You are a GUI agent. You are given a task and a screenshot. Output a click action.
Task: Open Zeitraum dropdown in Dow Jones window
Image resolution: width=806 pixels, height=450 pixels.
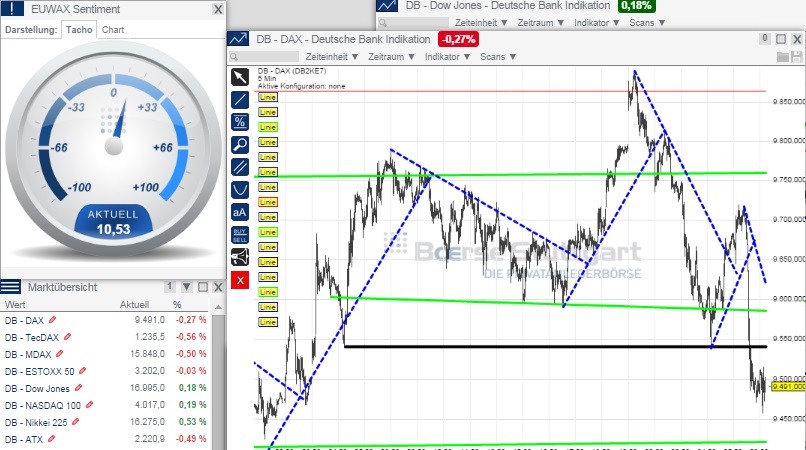click(541, 23)
